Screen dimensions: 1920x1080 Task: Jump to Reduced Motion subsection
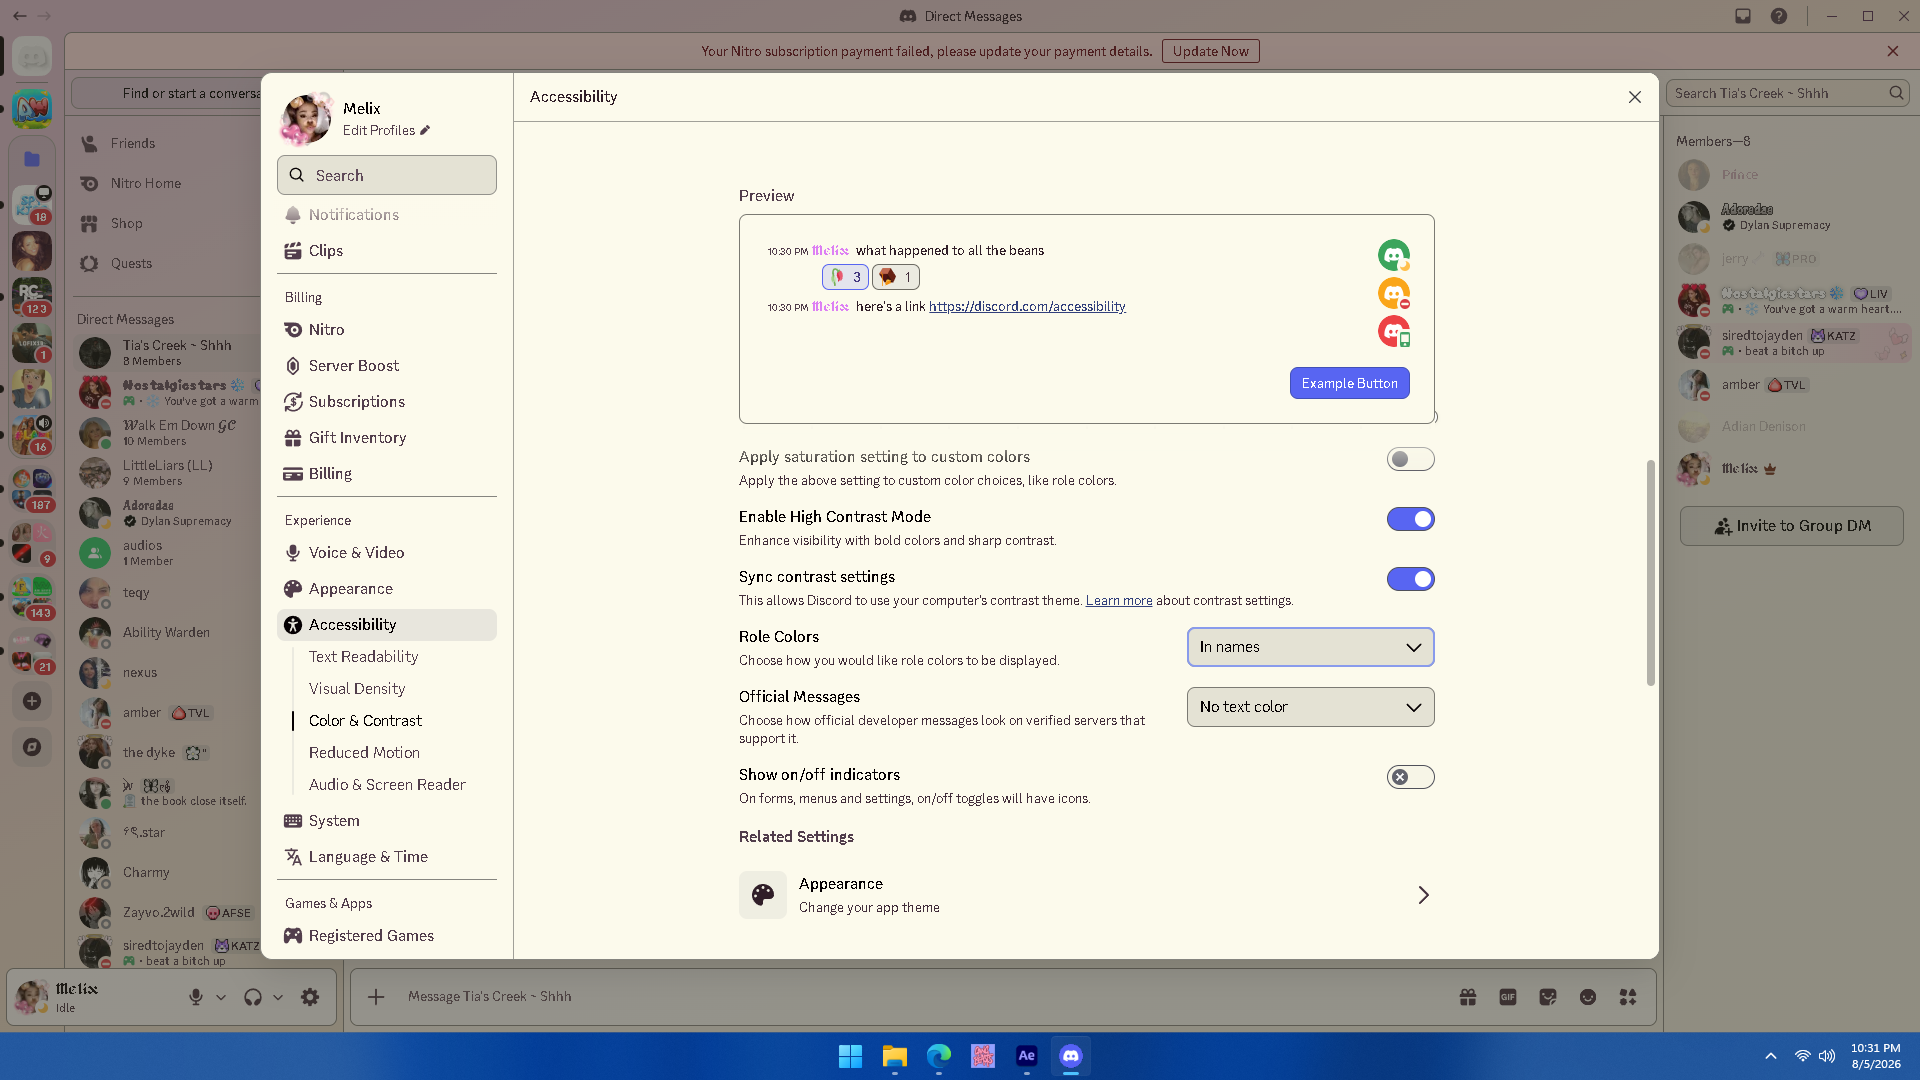[364, 753]
